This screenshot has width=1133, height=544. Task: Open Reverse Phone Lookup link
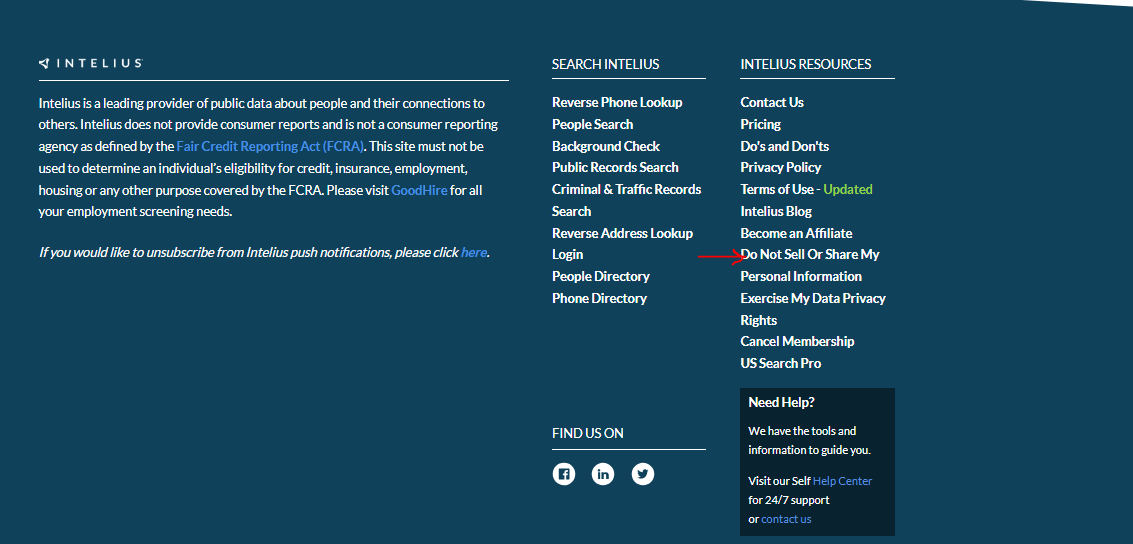coord(617,103)
